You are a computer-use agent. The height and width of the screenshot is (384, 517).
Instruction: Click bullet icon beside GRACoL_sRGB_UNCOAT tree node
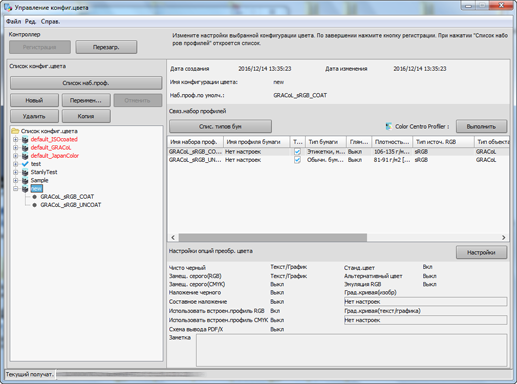34,205
